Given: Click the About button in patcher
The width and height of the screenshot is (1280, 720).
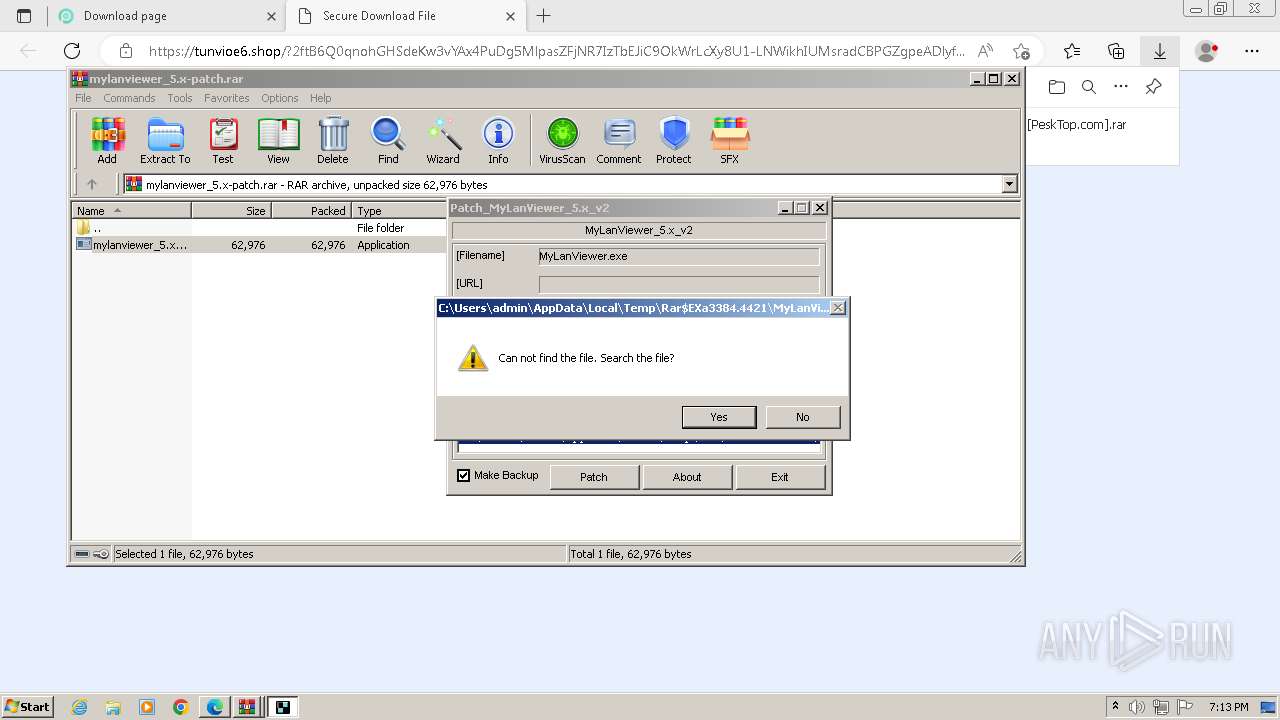Looking at the screenshot, I should [687, 477].
